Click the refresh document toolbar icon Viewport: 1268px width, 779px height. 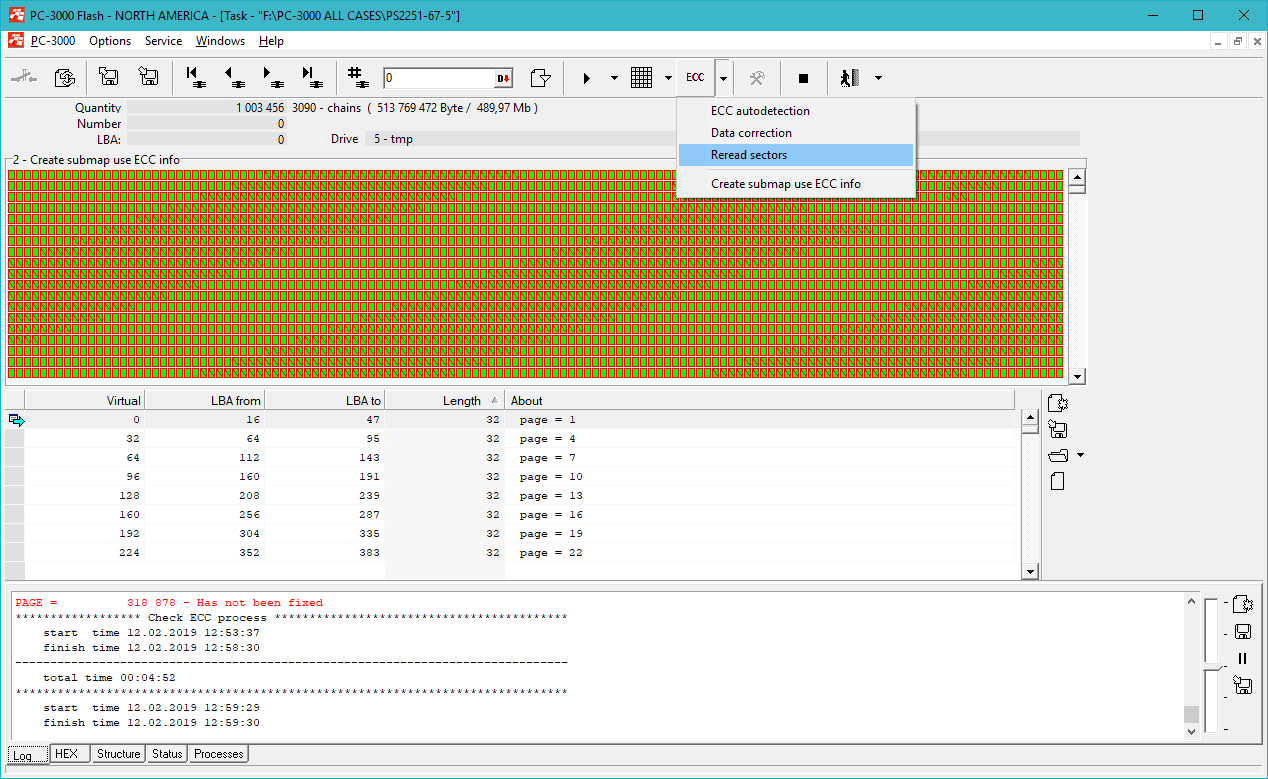click(x=65, y=78)
